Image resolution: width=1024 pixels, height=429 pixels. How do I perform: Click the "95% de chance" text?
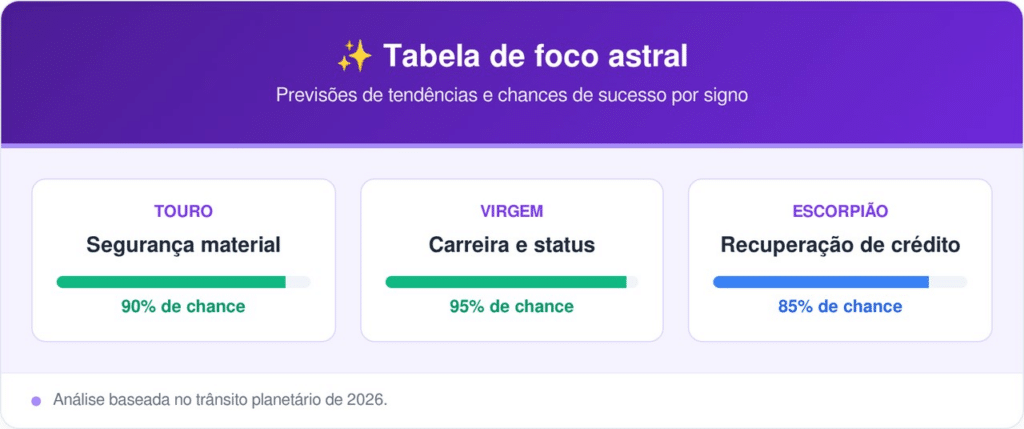point(511,306)
